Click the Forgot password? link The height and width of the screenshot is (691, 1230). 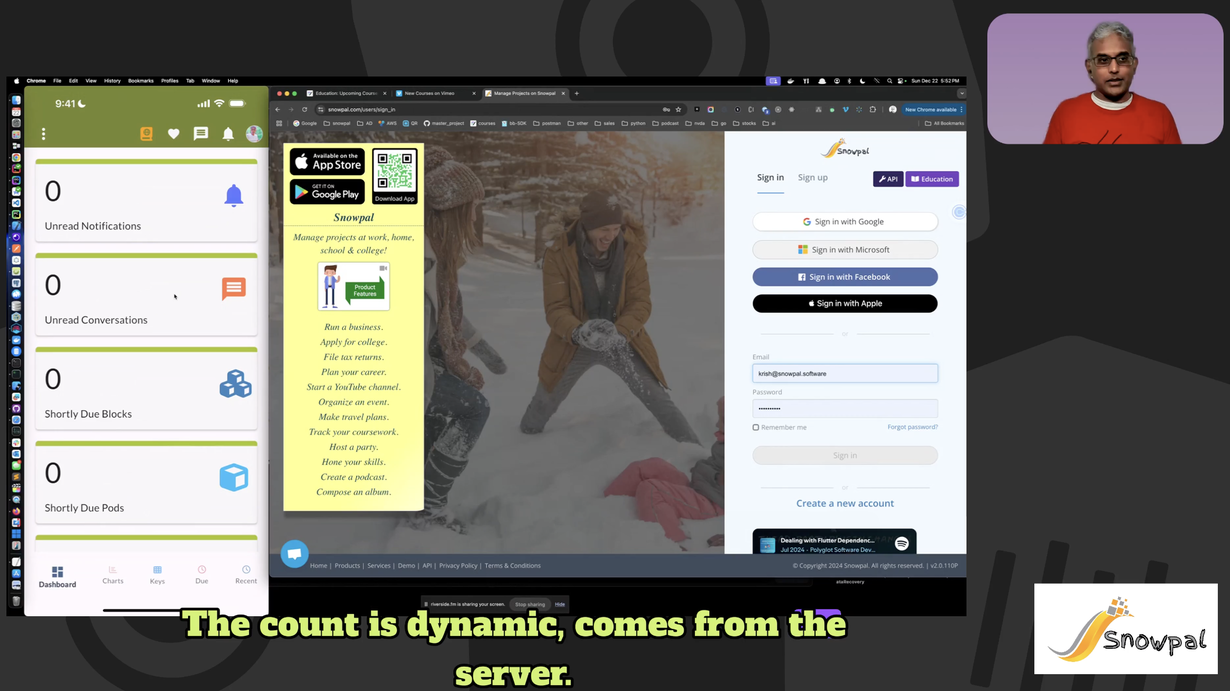coord(912,427)
